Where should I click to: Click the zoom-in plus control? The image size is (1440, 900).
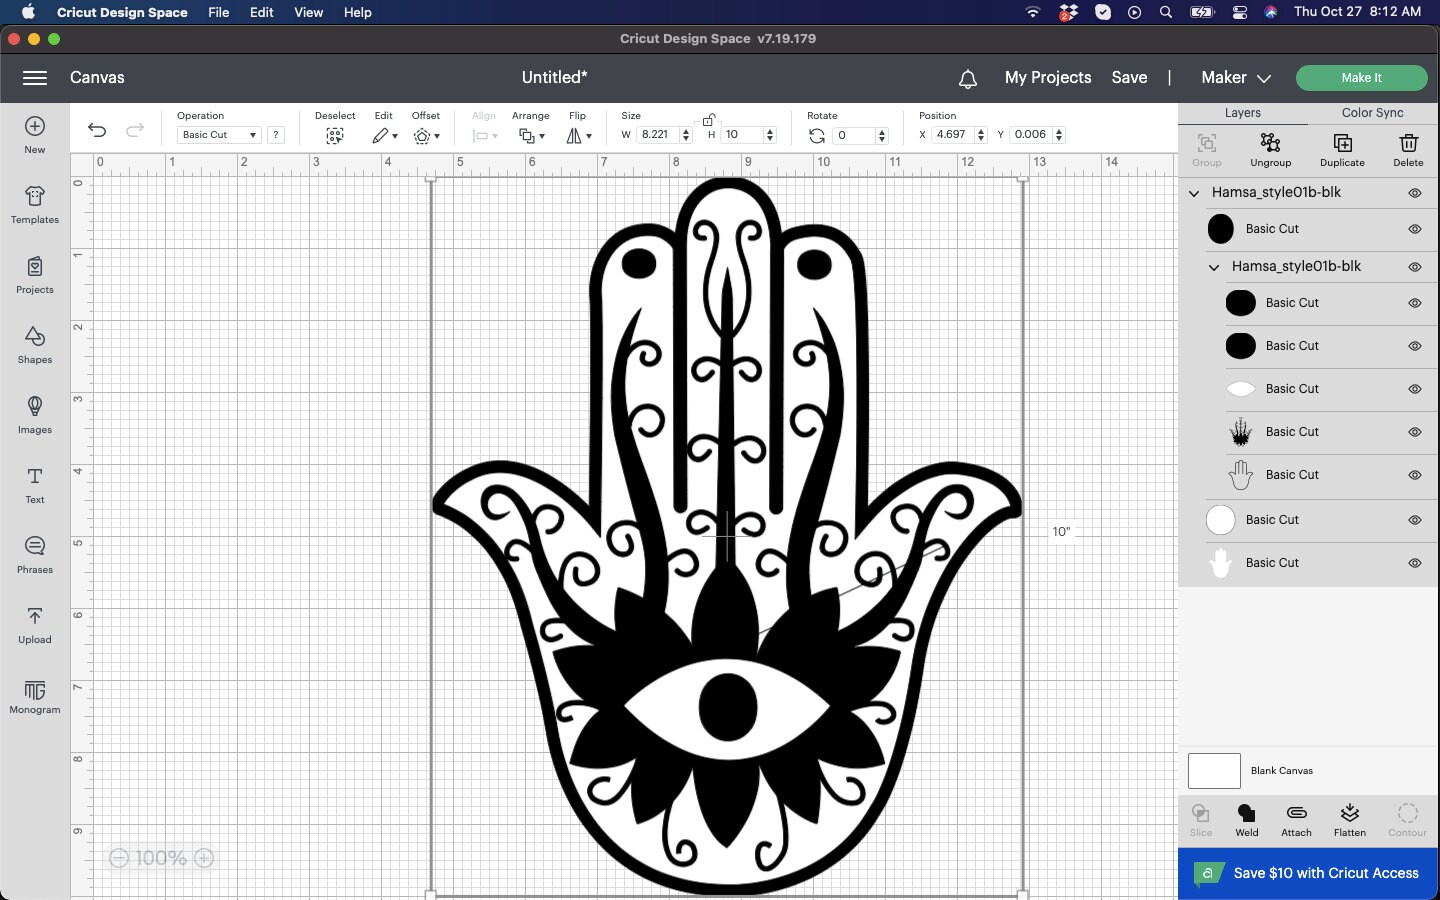[204, 858]
